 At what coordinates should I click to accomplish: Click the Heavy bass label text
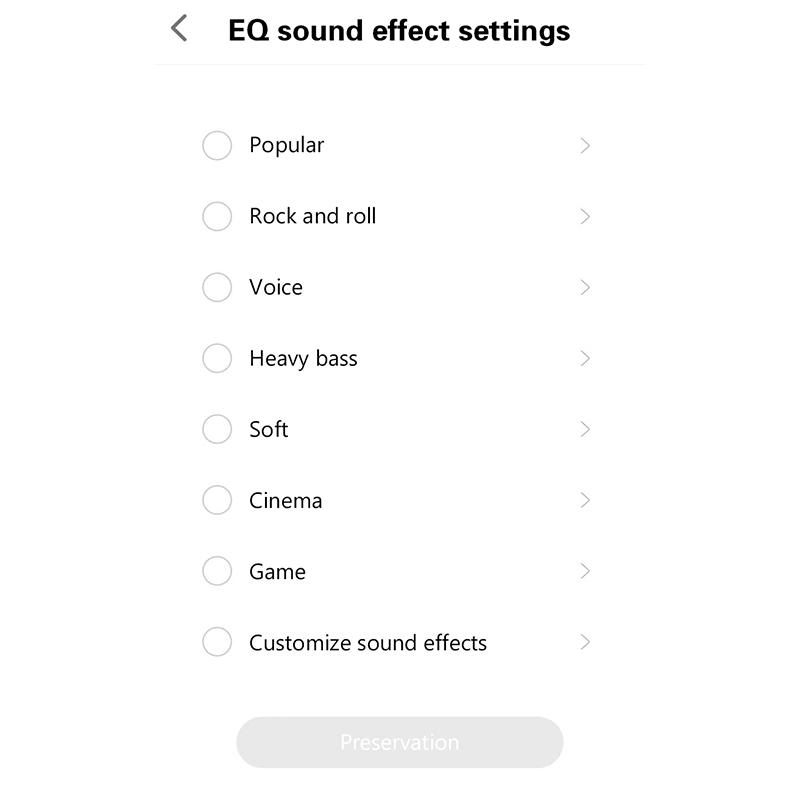303,359
